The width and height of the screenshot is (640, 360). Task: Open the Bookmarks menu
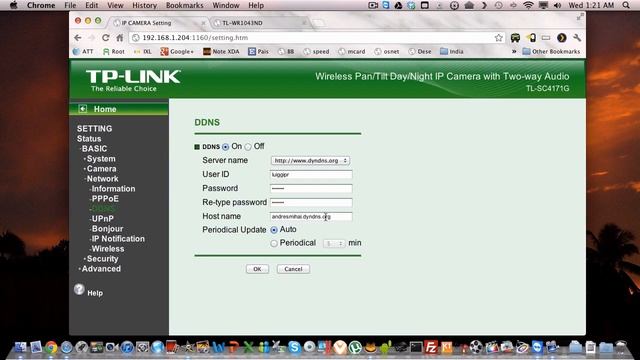pyautogui.click(x=184, y=5)
